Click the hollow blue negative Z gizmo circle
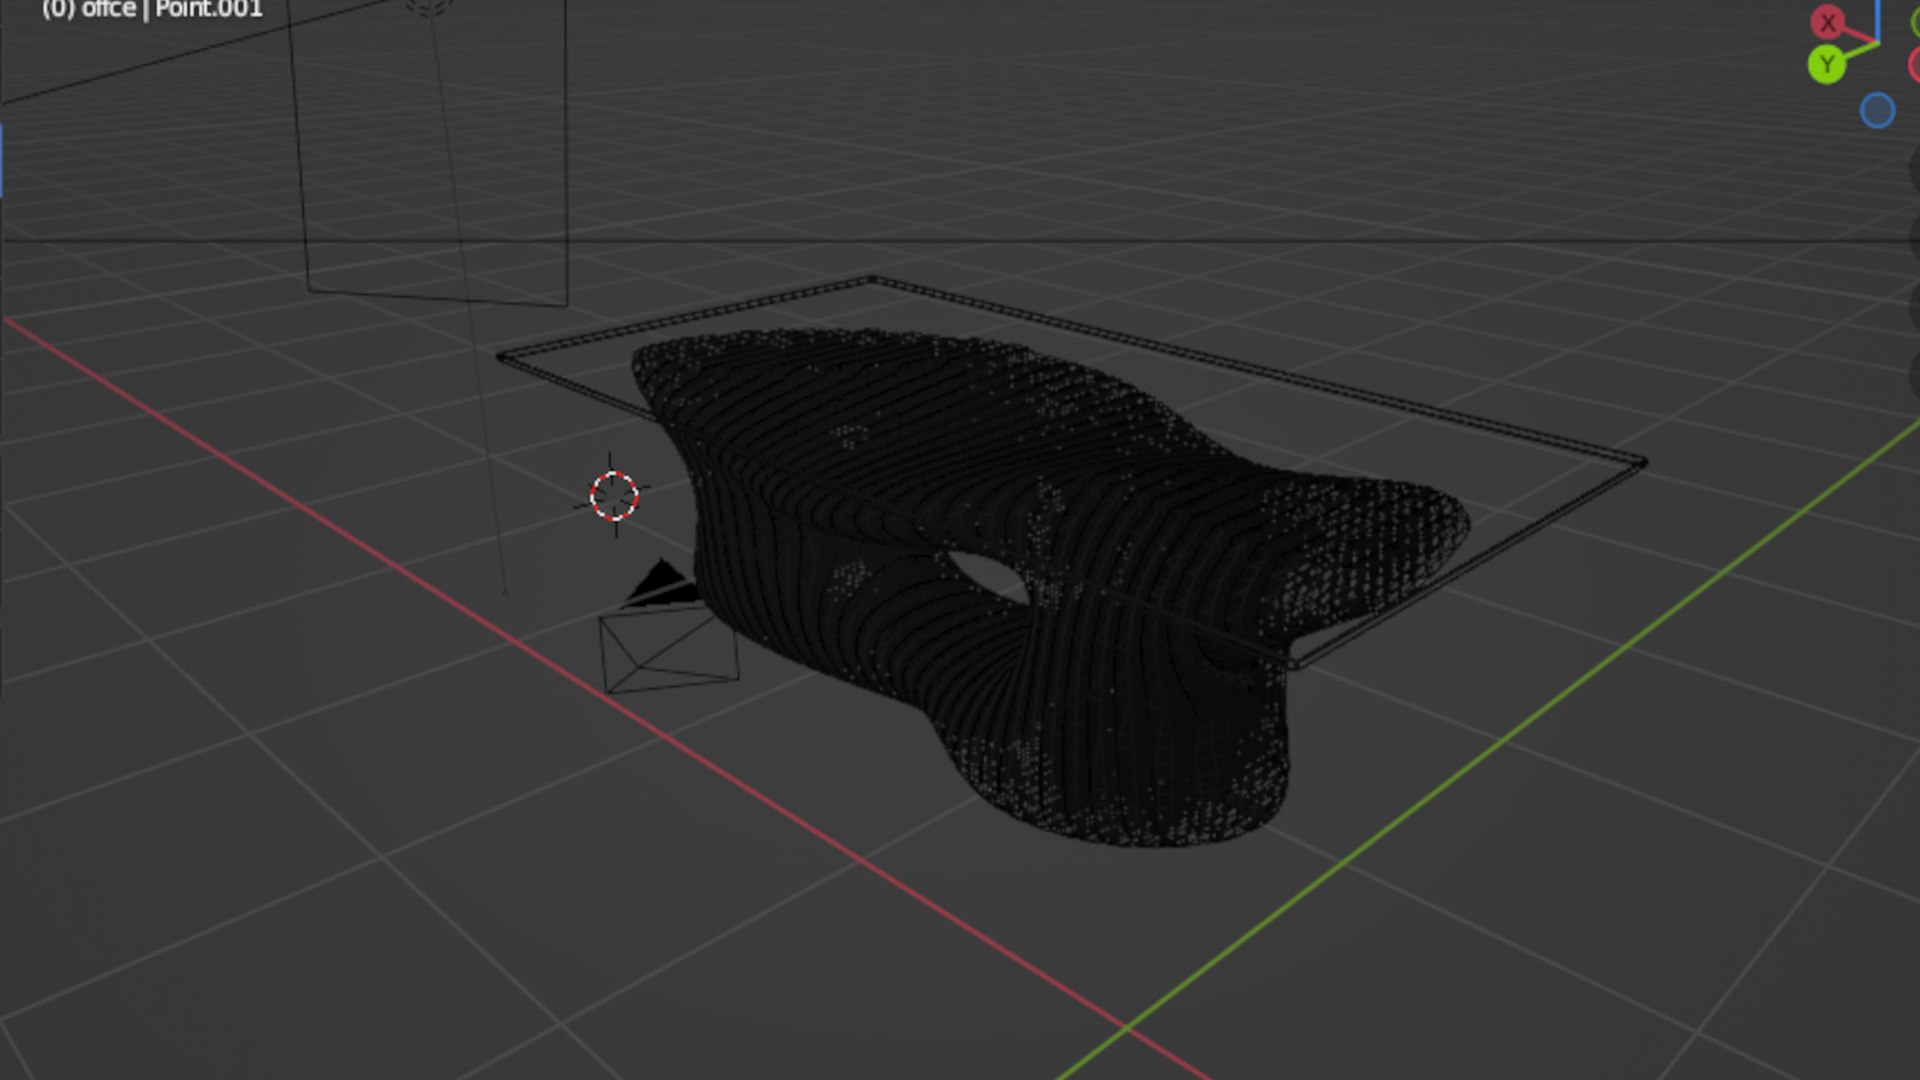Image resolution: width=1920 pixels, height=1080 pixels. pyautogui.click(x=1877, y=110)
